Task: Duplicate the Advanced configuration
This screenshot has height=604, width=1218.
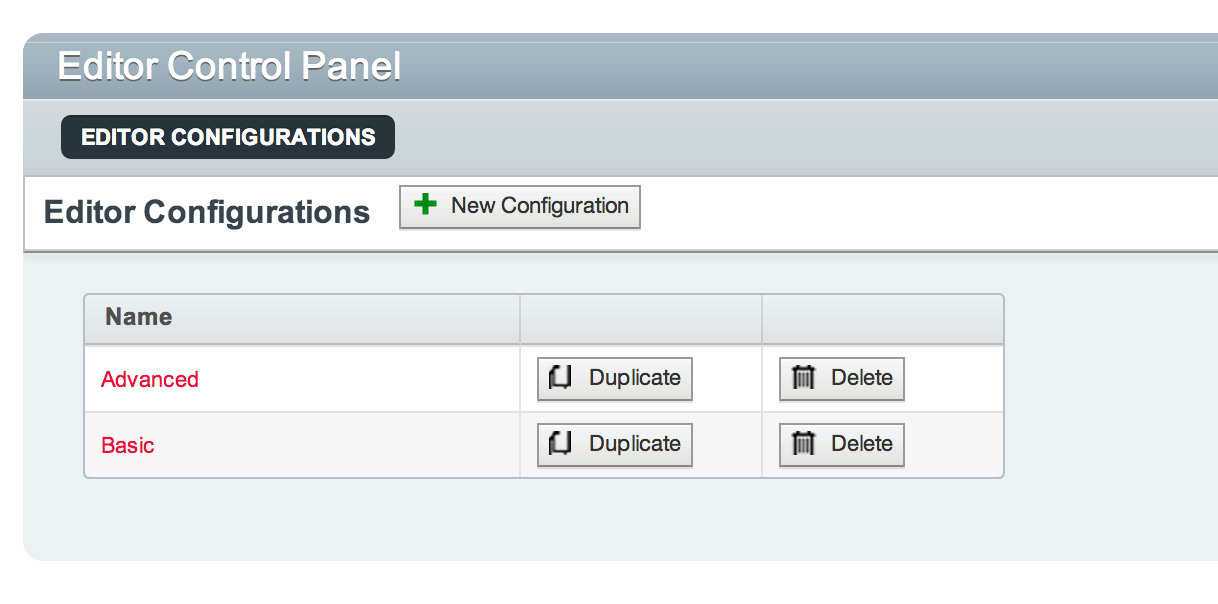Action: pyautogui.click(x=615, y=379)
